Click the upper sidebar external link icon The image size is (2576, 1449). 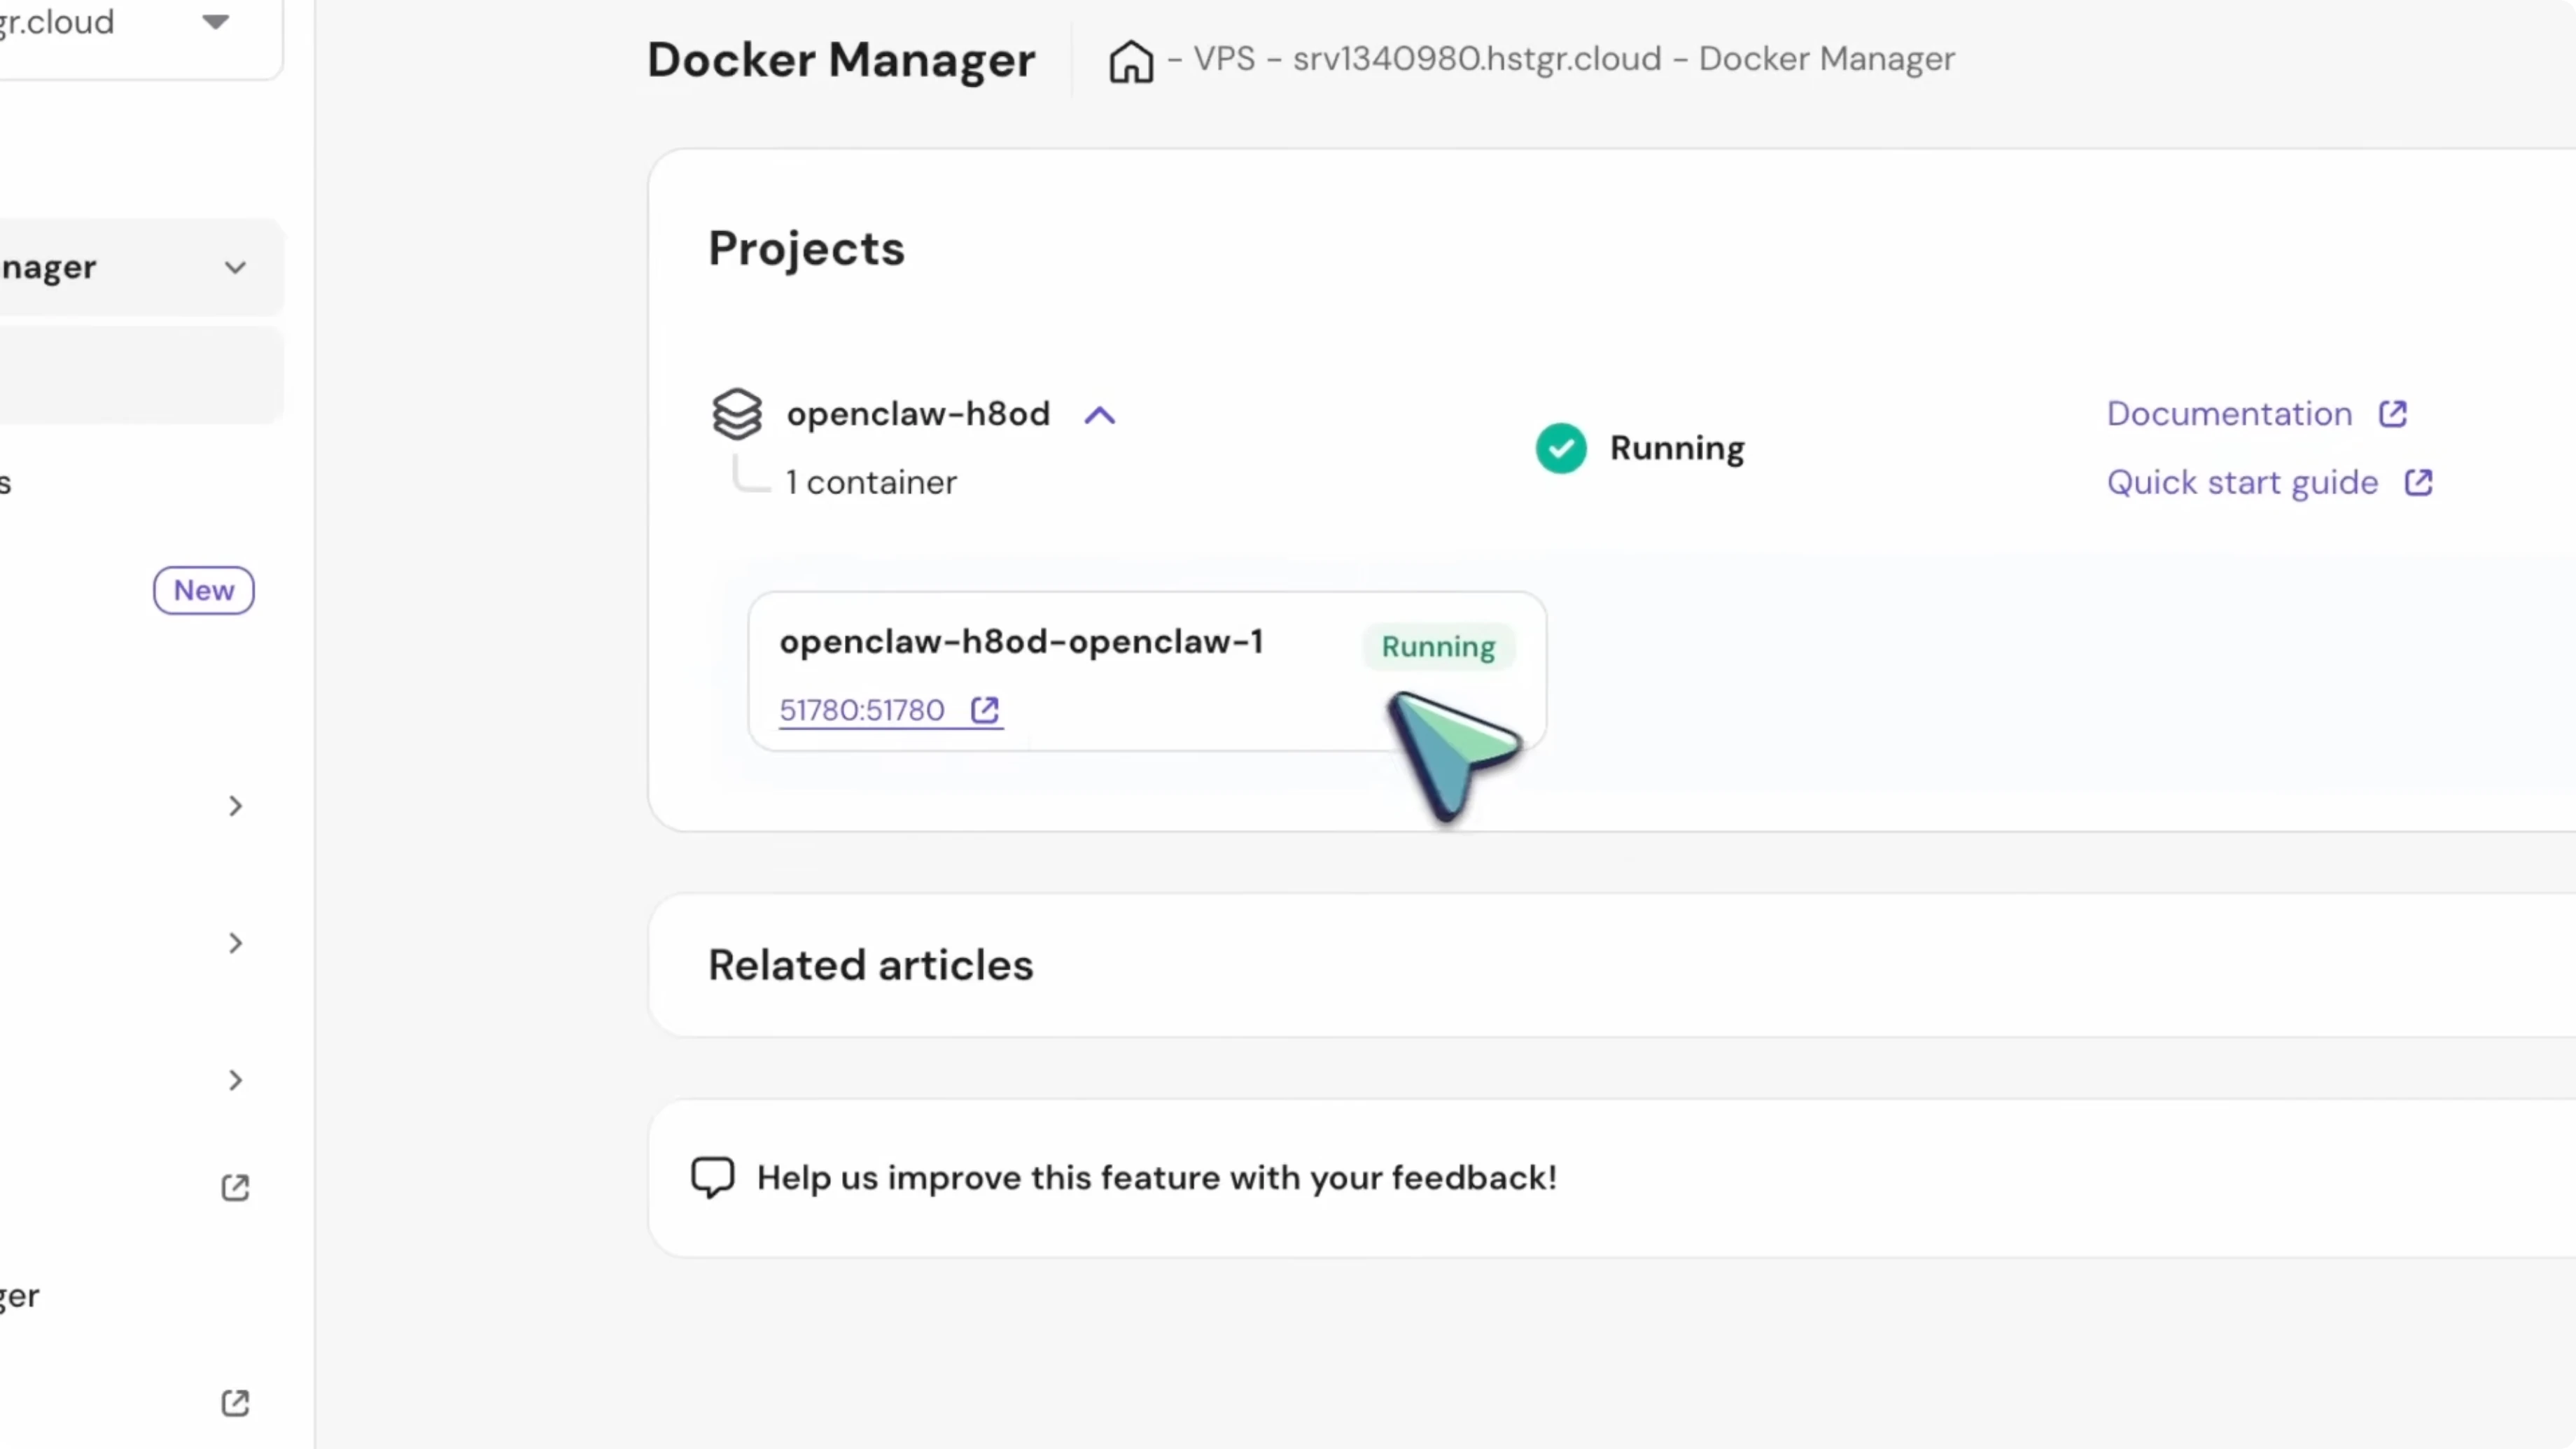[235, 1188]
